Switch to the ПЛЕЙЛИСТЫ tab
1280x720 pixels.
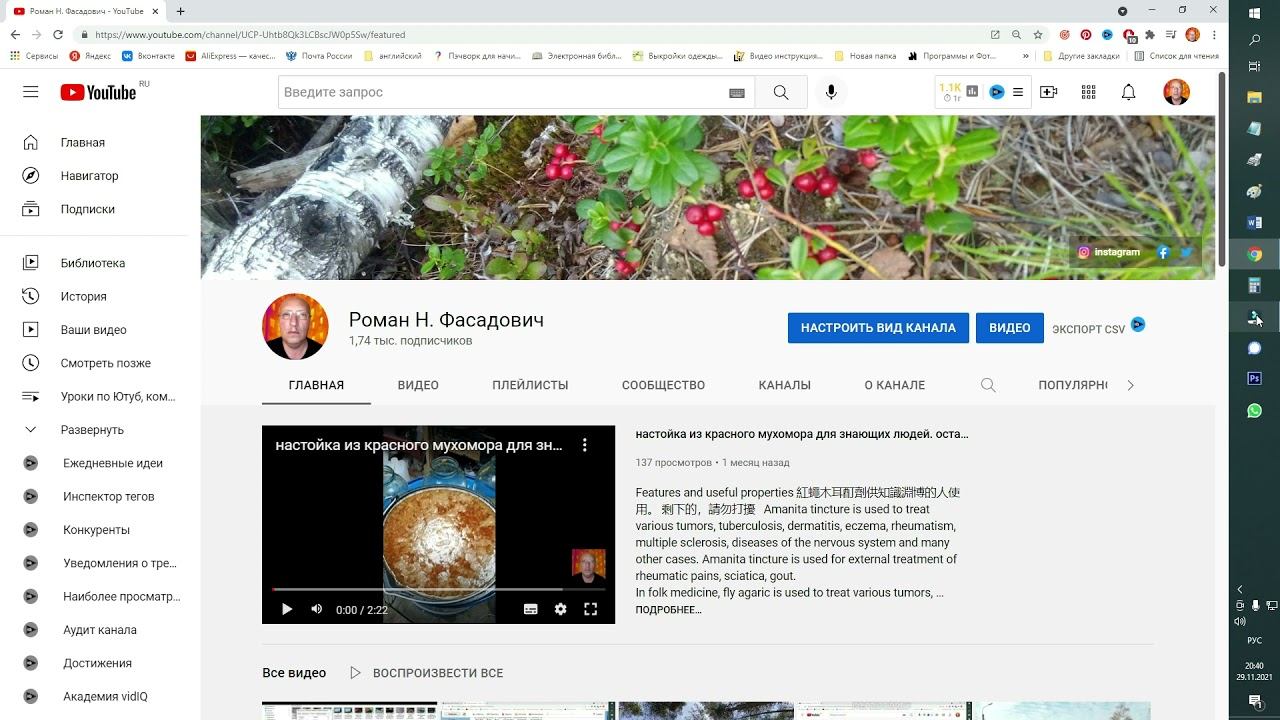(530, 385)
